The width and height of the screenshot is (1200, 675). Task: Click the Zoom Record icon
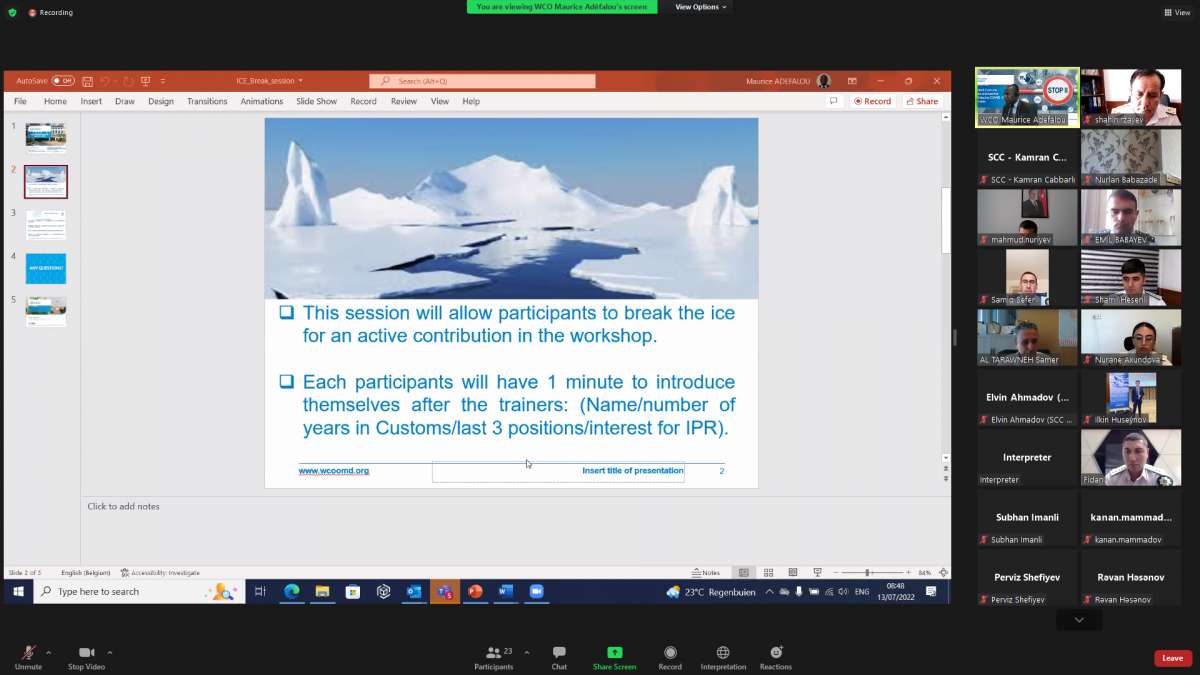pos(670,652)
